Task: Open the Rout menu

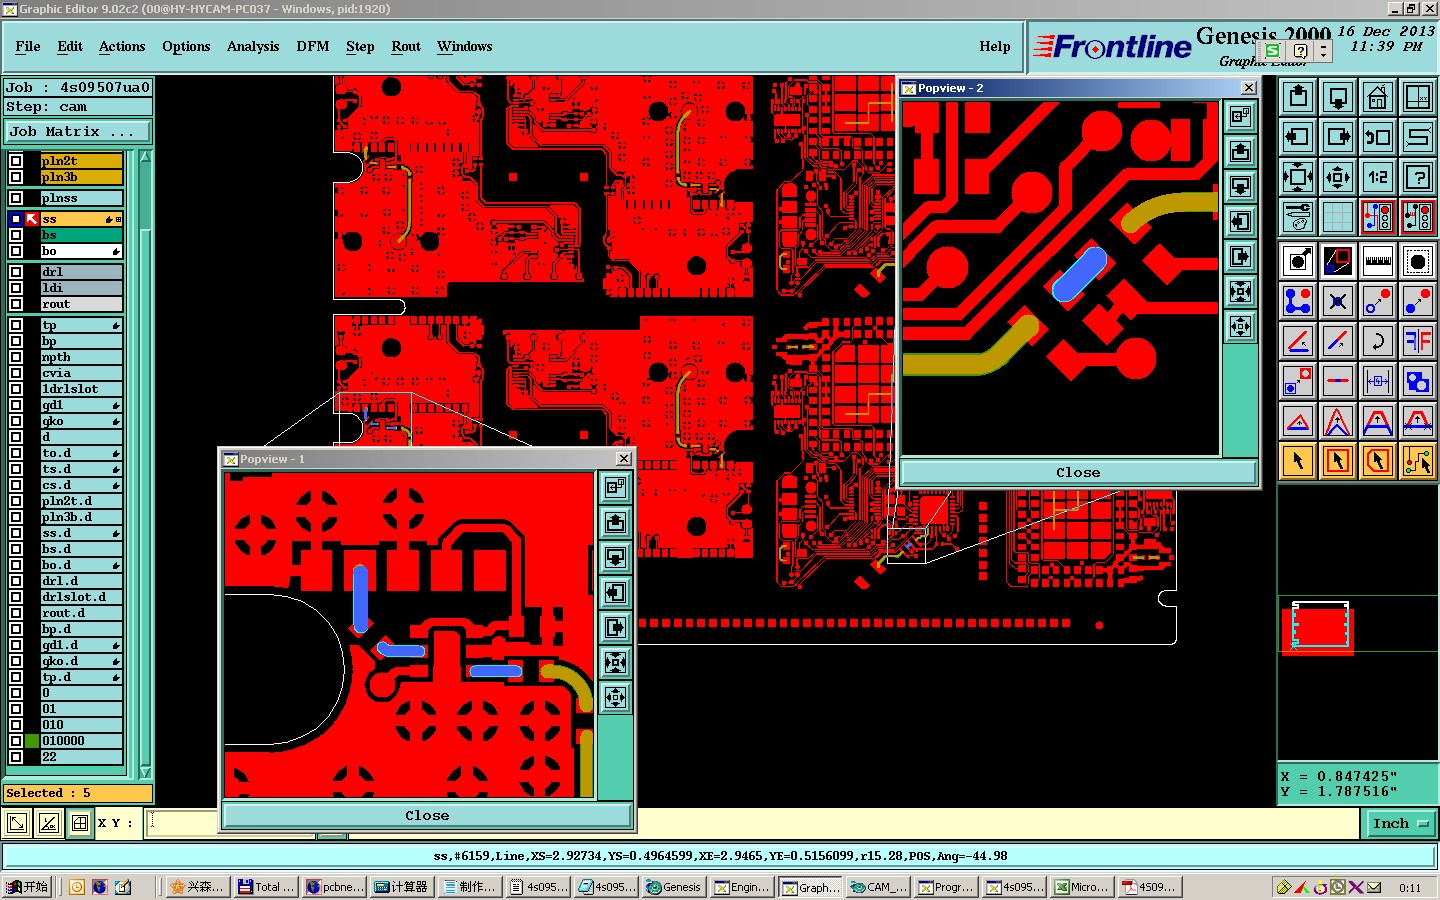Action: click(x=406, y=47)
